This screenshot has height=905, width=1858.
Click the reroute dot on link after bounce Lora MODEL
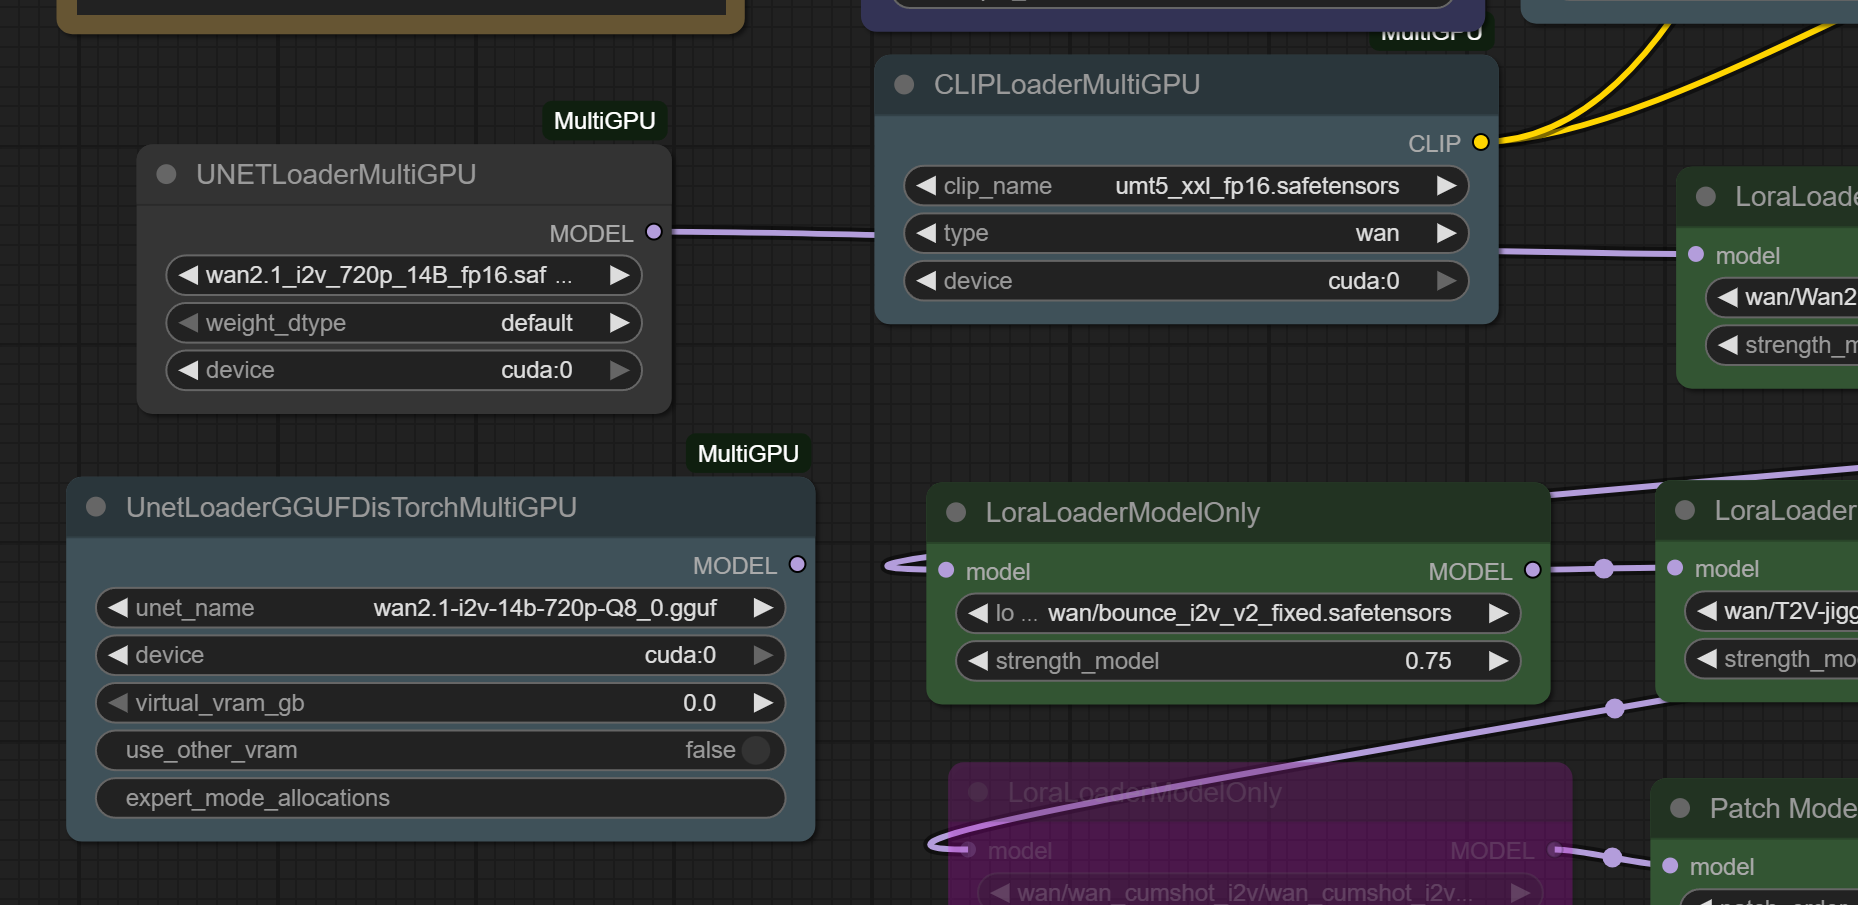coord(1604,569)
